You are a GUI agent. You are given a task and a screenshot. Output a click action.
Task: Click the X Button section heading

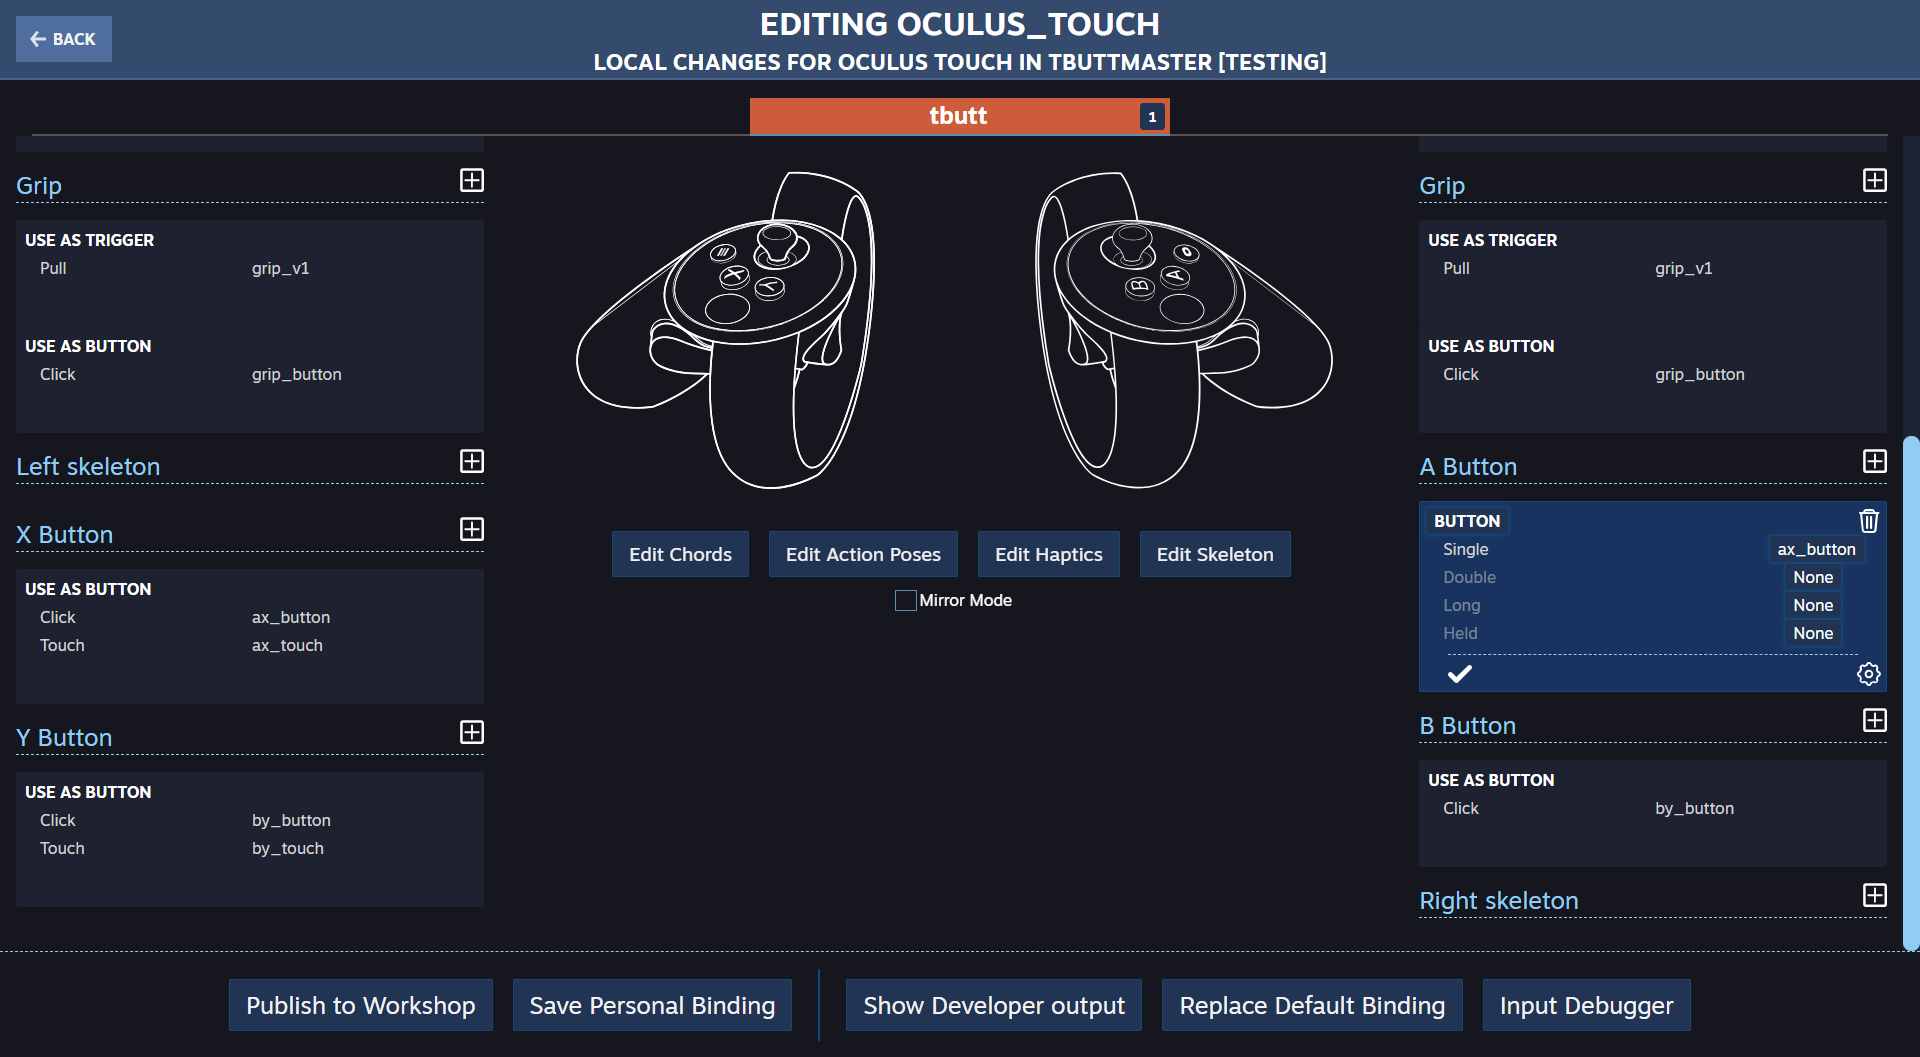[x=65, y=534]
